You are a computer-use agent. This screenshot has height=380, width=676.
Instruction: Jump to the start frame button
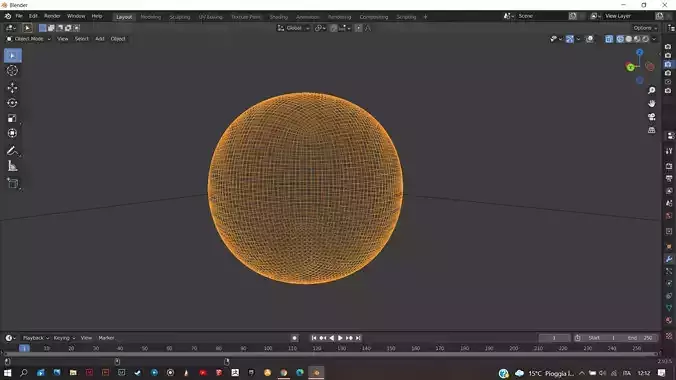pyautogui.click(x=314, y=338)
